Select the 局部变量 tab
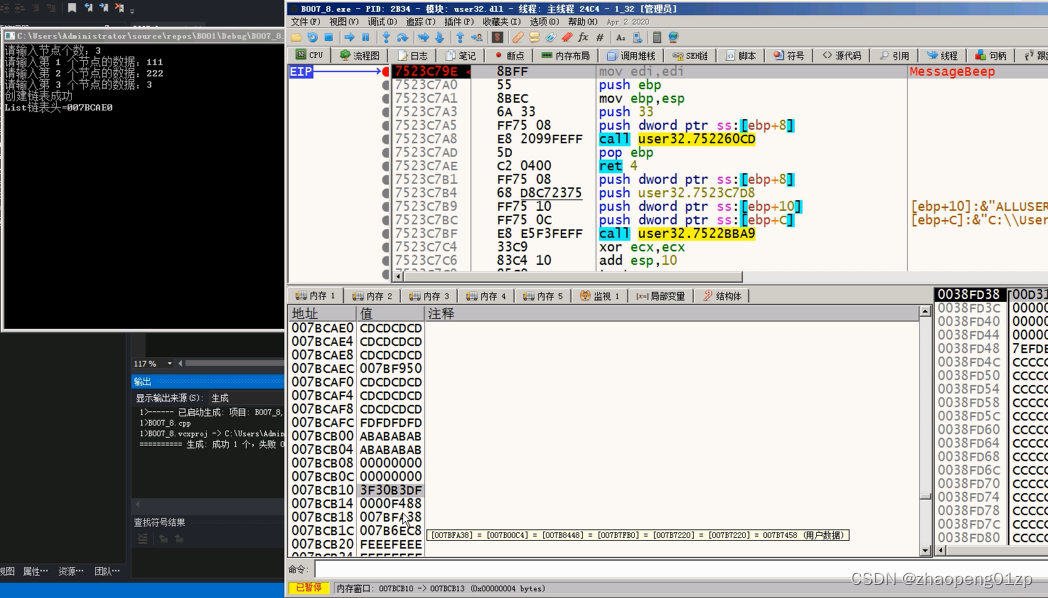 coord(660,296)
